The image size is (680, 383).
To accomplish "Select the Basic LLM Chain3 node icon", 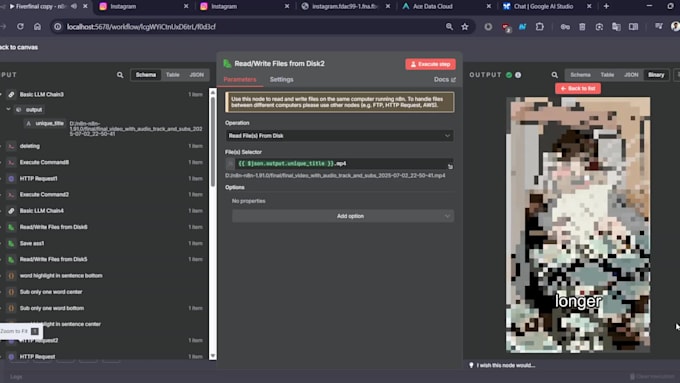I will [11, 94].
